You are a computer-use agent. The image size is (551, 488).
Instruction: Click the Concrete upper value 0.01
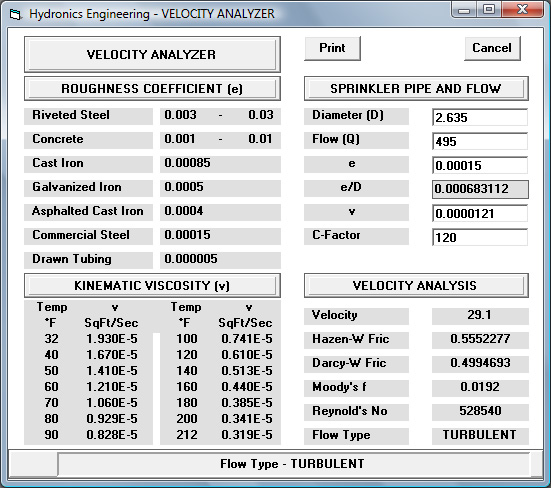coord(260,139)
